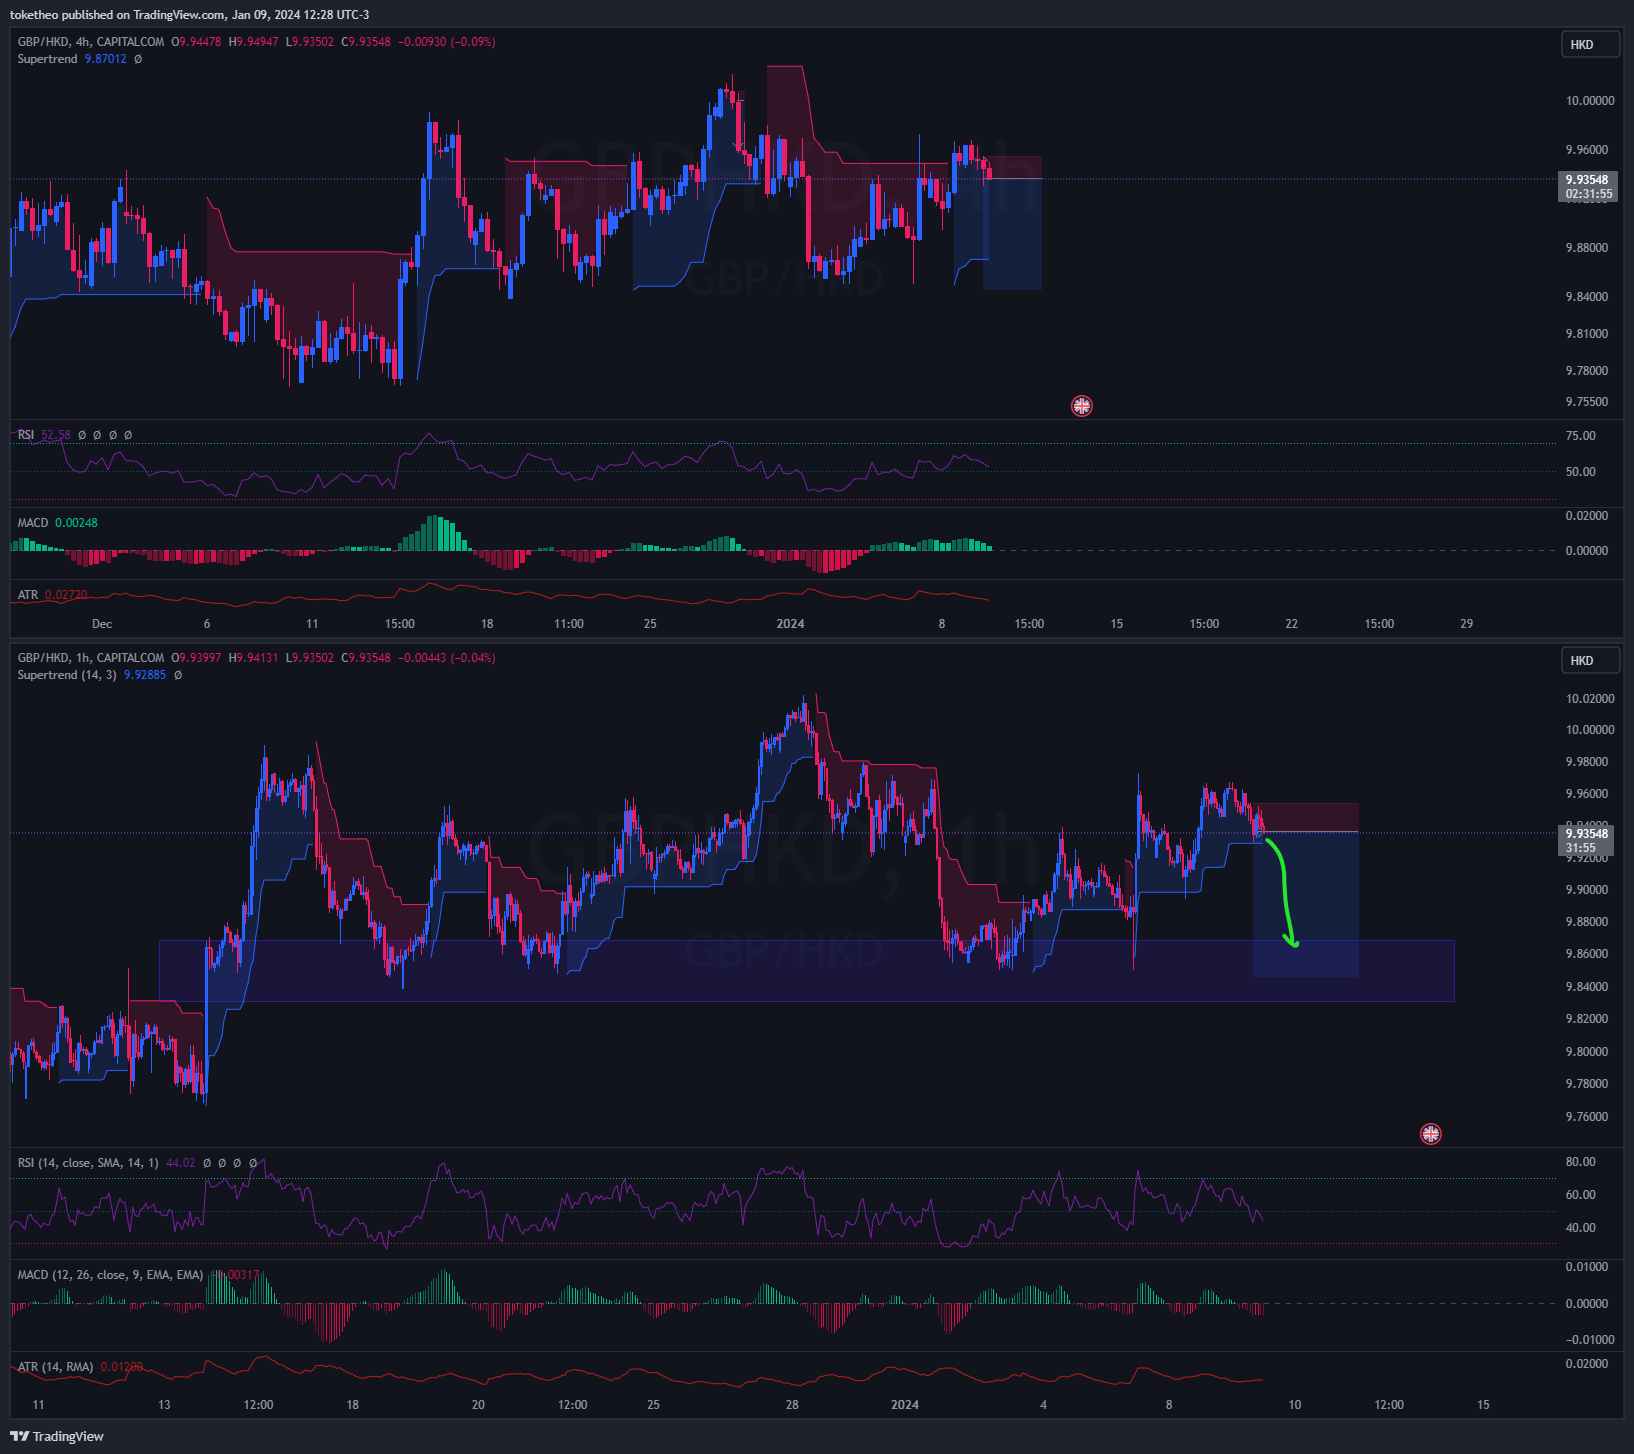
Task: Click the 9.76000 price level on 1h axis
Action: point(1587,1117)
